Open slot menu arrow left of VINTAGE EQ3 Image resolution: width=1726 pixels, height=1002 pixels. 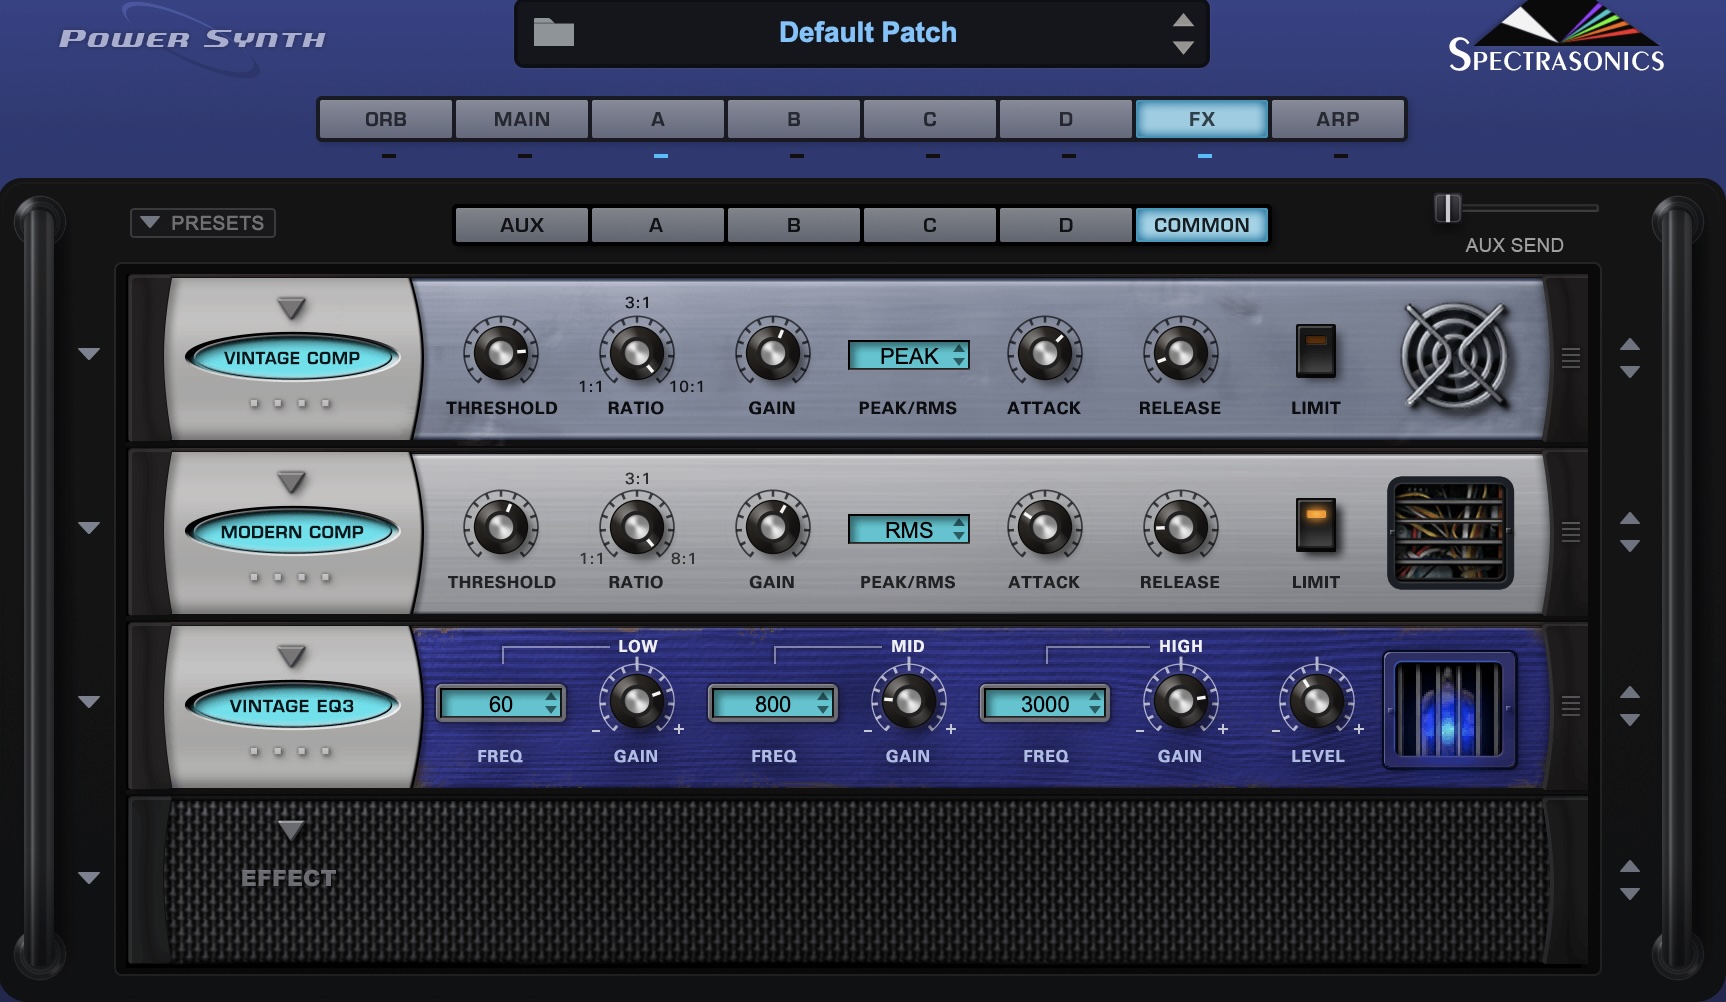click(x=89, y=702)
